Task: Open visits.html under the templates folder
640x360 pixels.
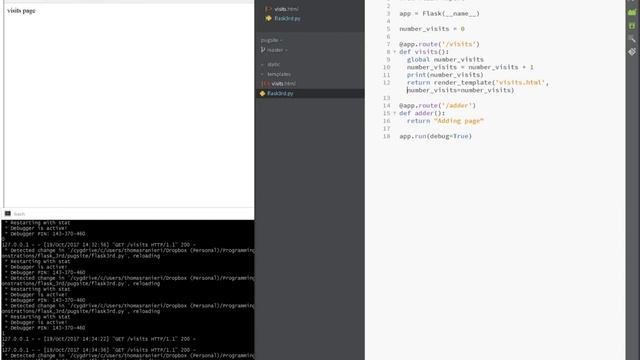Action: [x=283, y=84]
